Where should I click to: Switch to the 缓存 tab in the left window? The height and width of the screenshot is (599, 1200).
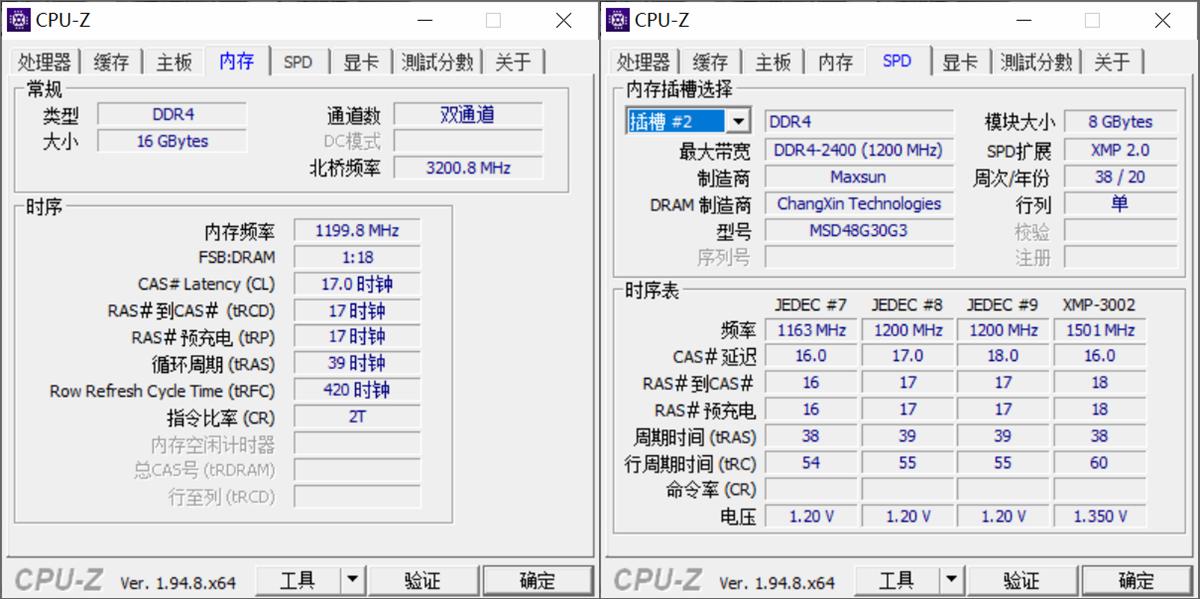(x=111, y=62)
